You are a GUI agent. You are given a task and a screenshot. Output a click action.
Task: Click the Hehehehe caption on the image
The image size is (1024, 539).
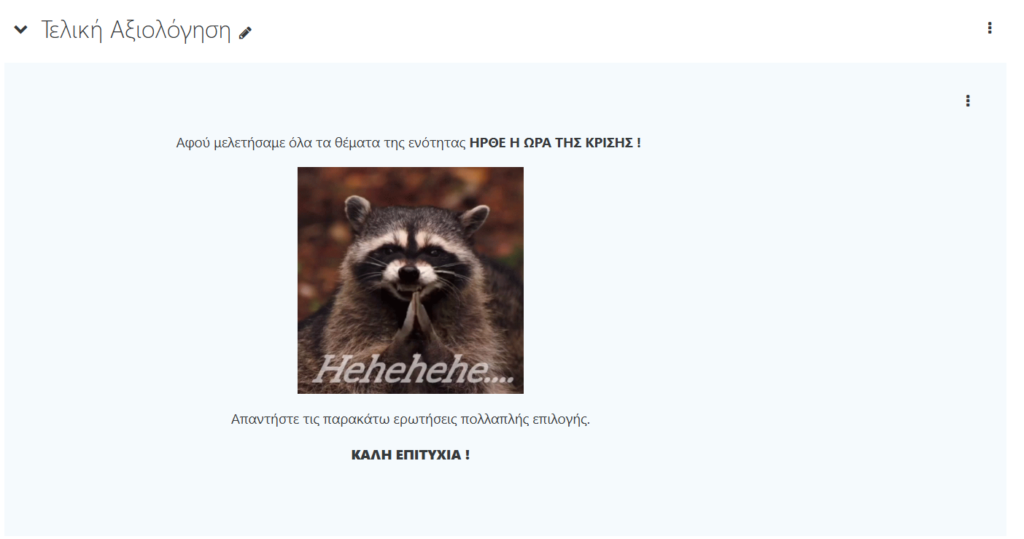(413, 370)
